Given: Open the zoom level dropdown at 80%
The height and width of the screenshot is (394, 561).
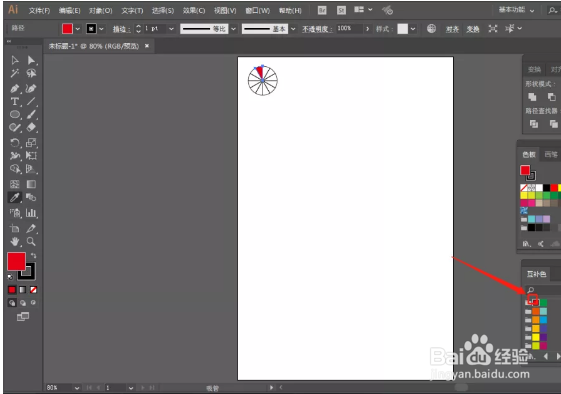Looking at the screenshot, I should 77,388.
